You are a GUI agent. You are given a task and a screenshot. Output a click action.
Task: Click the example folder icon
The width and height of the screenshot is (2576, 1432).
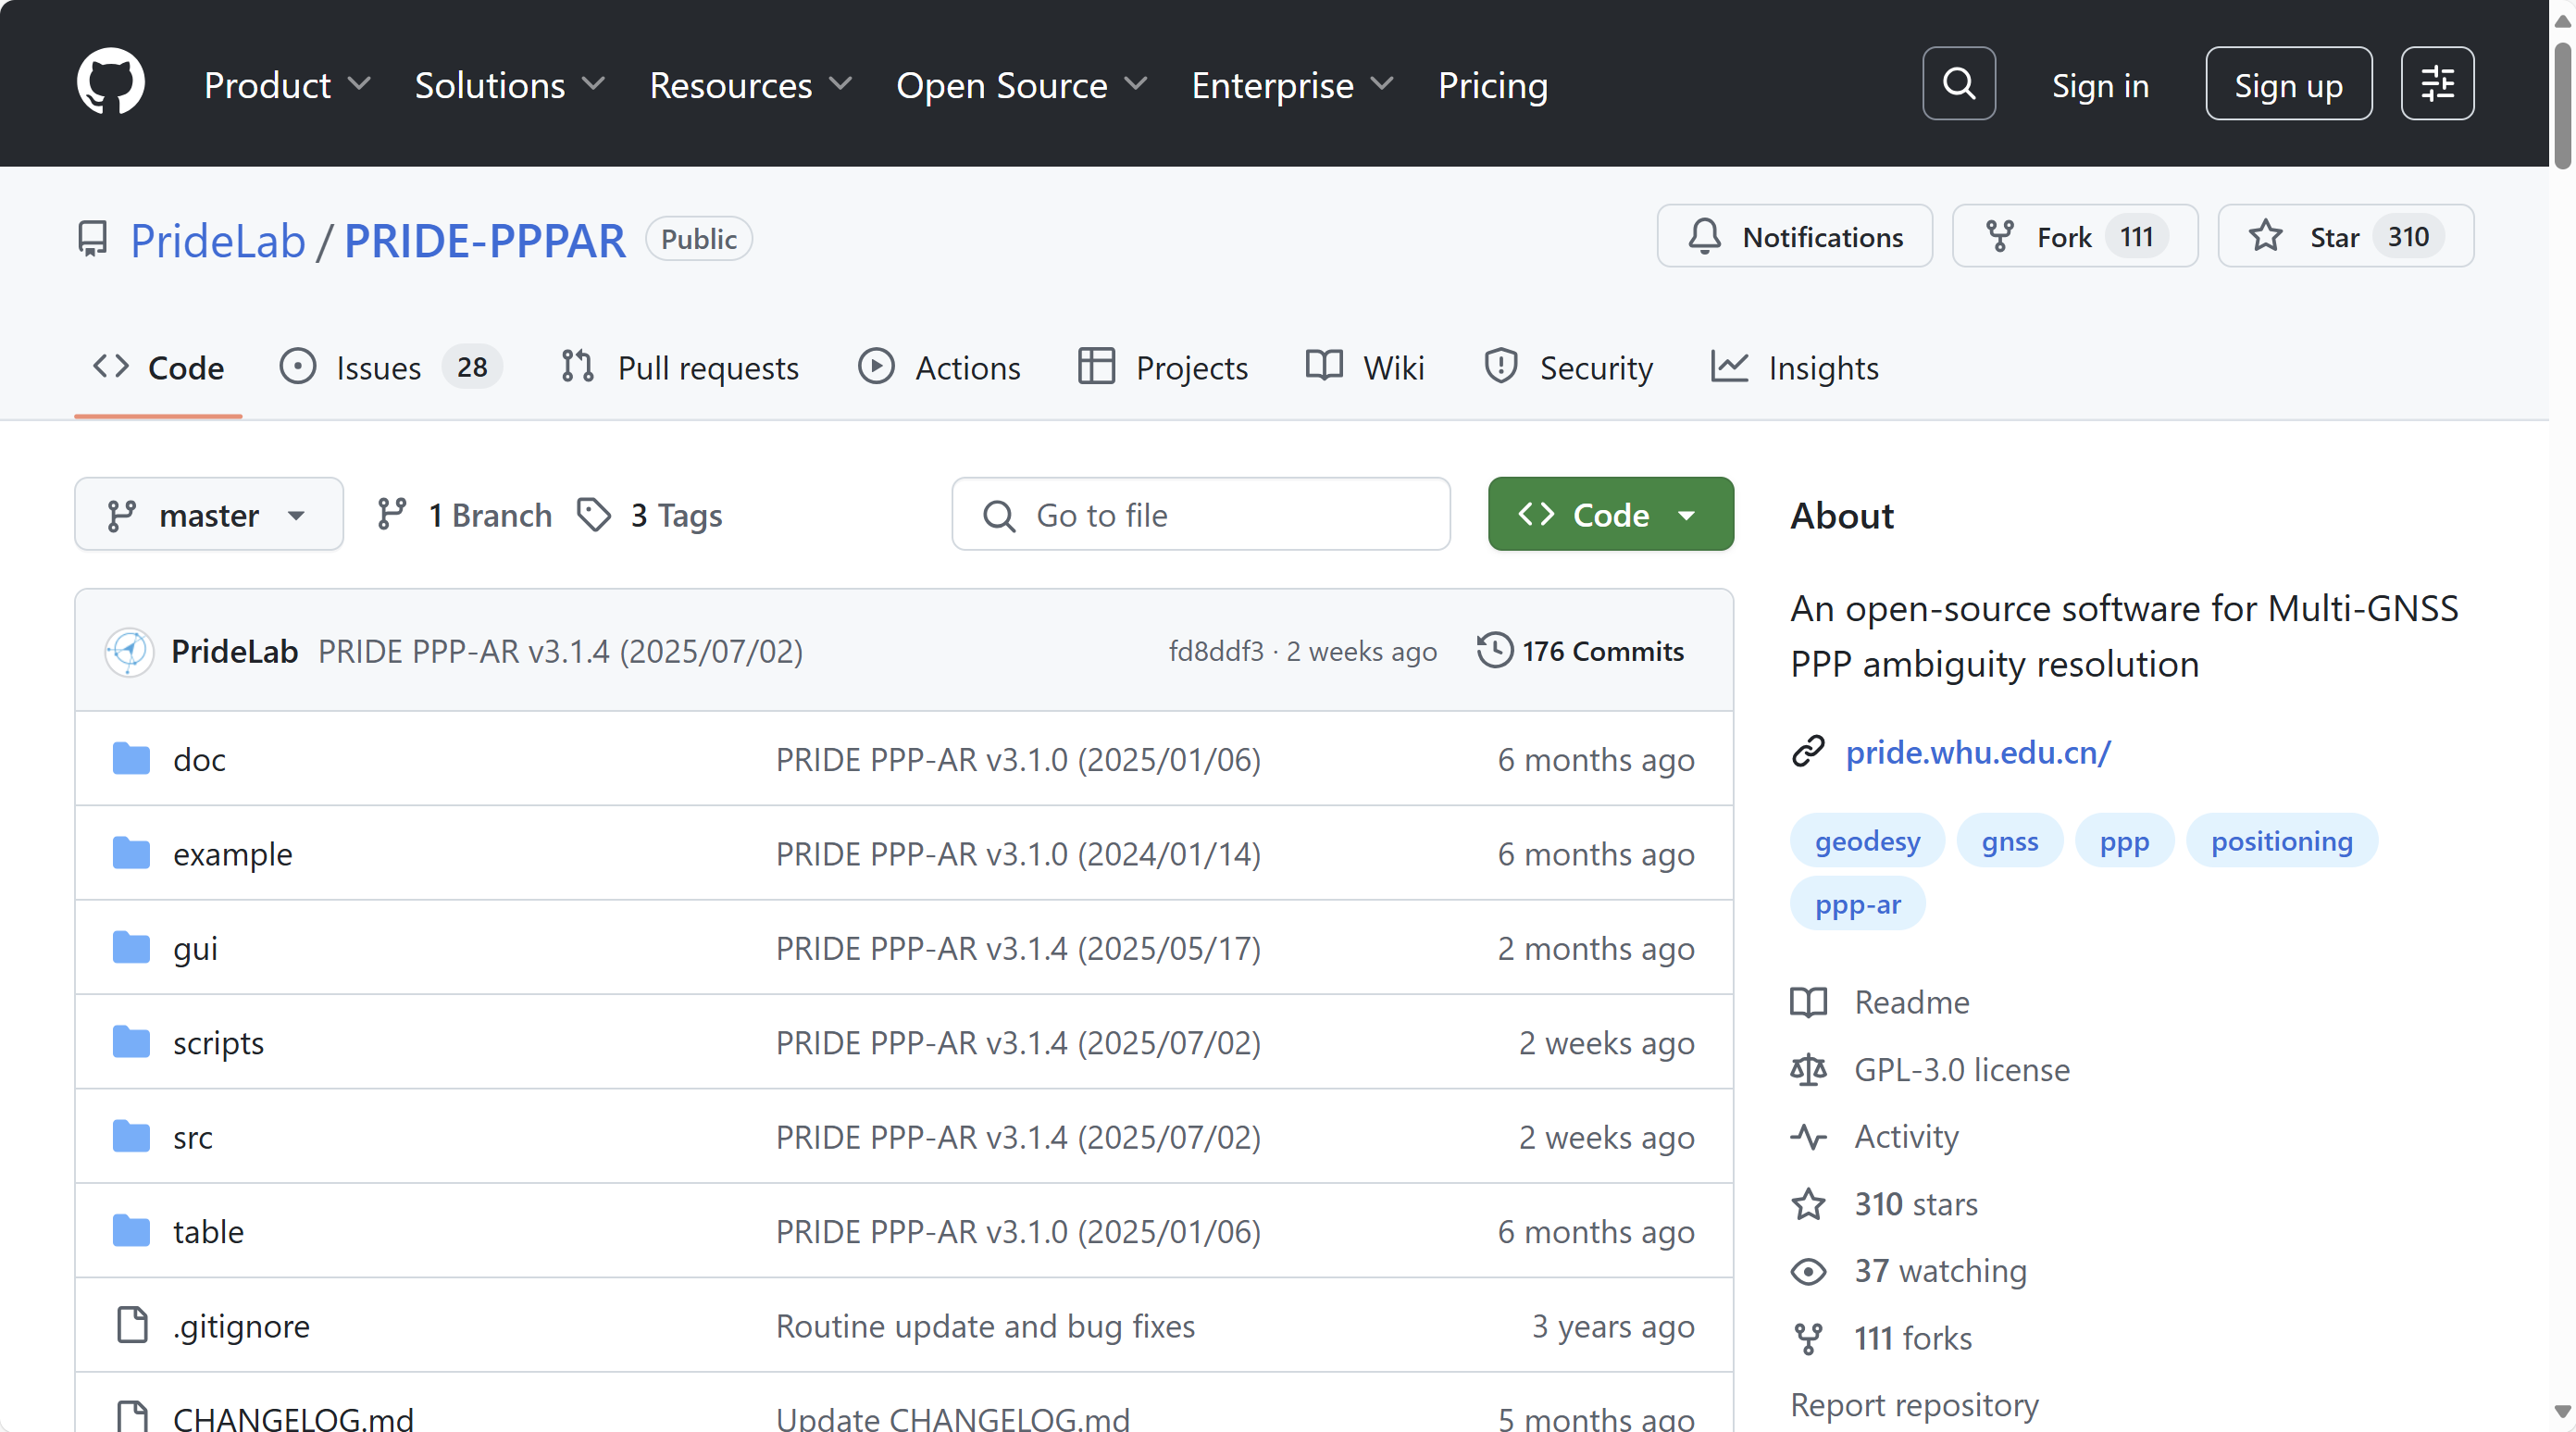[131, 853]
